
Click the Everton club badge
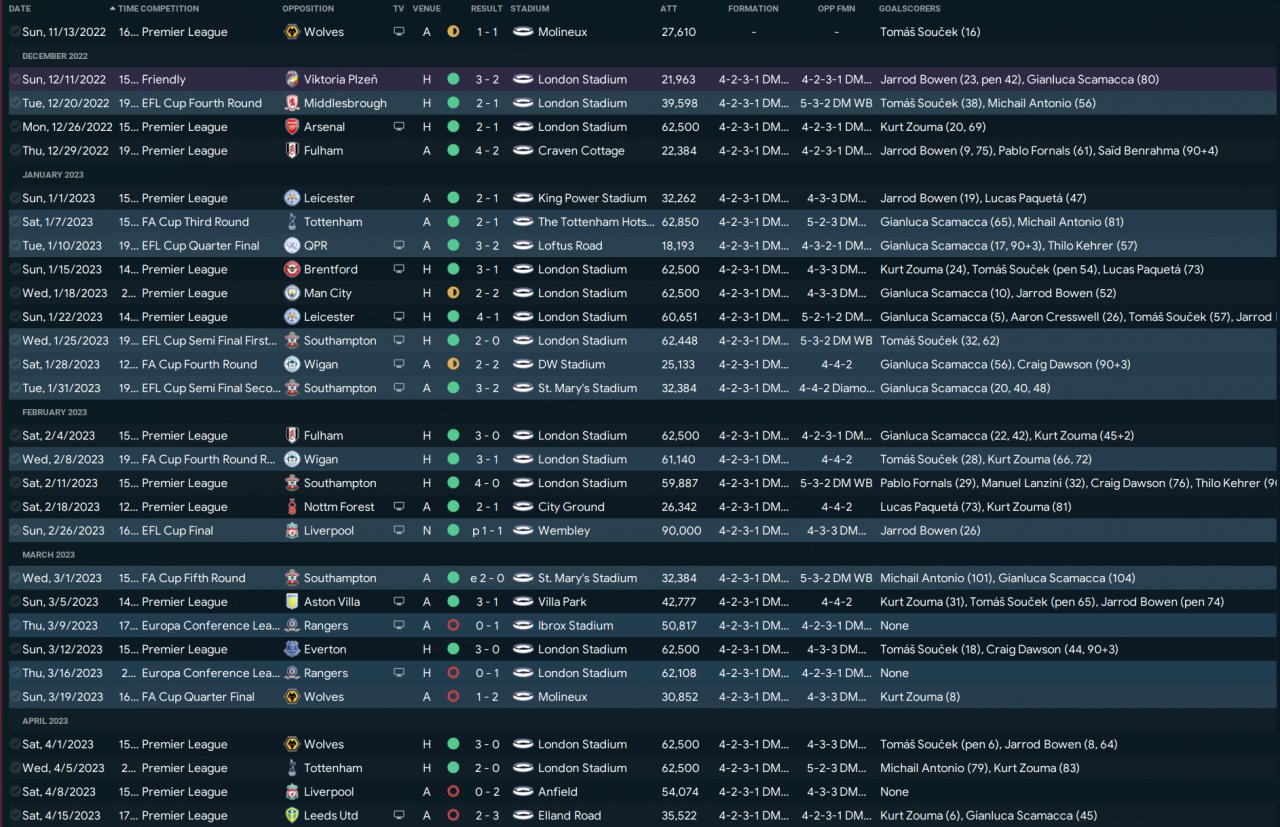[x=292, y=650]
